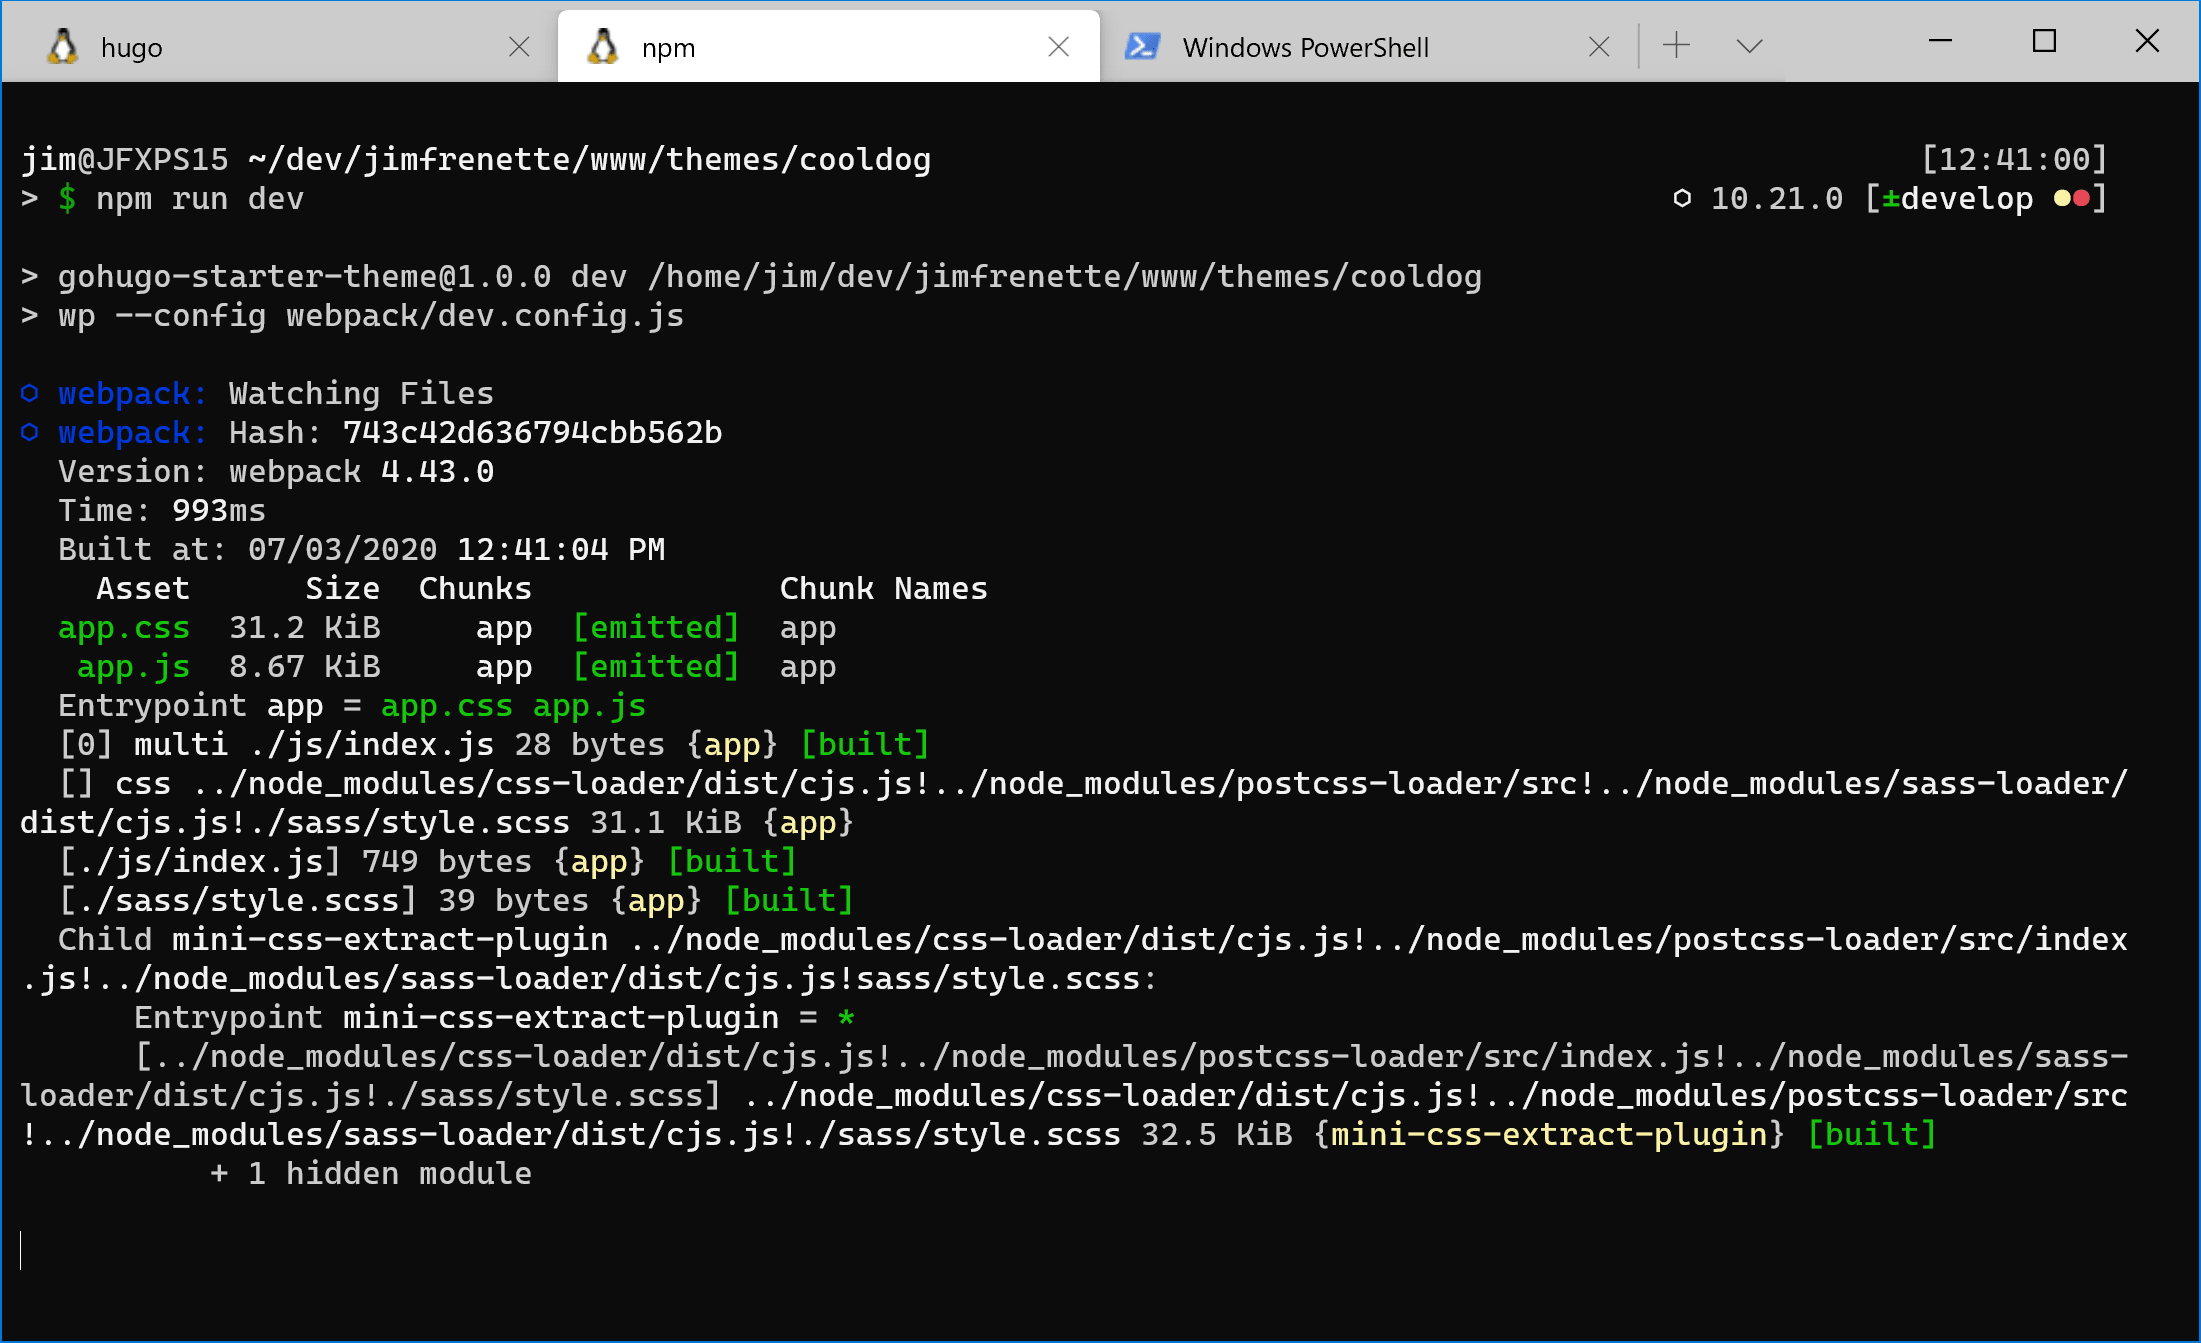Click the '8.67 KiB' size value

[x=305, y=667]
